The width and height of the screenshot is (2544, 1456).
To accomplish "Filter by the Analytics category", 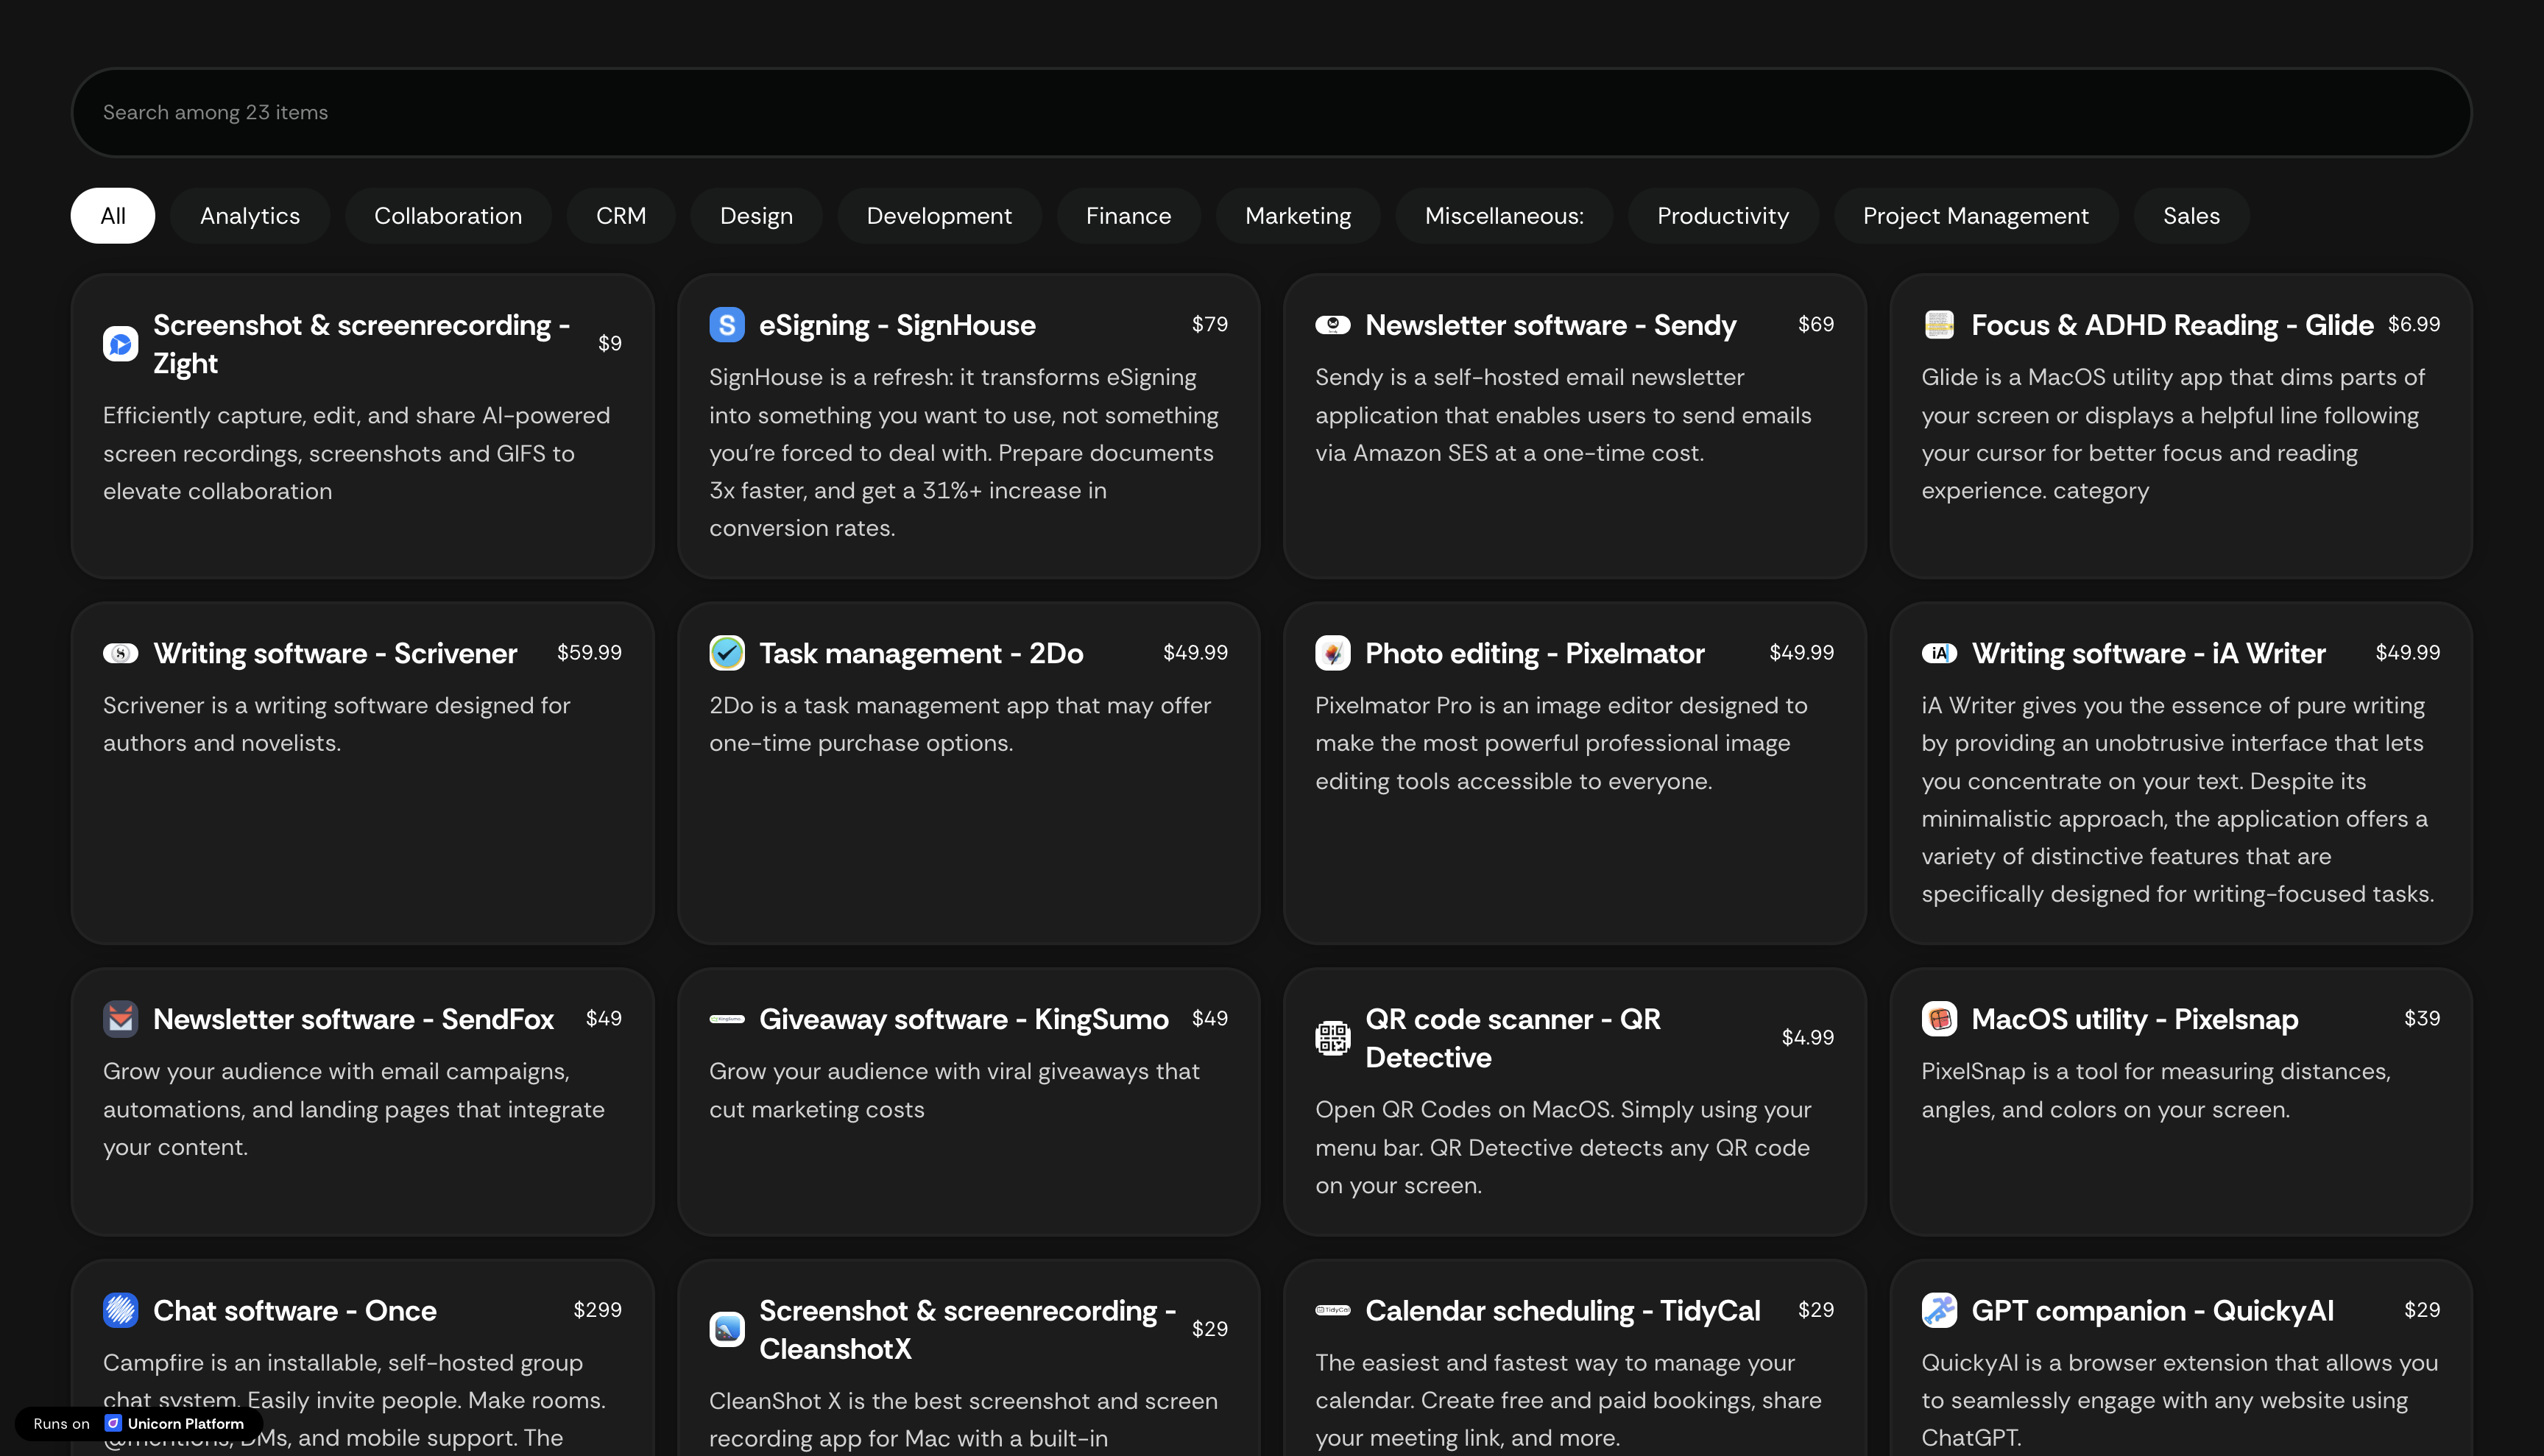I will pos(250,216).
